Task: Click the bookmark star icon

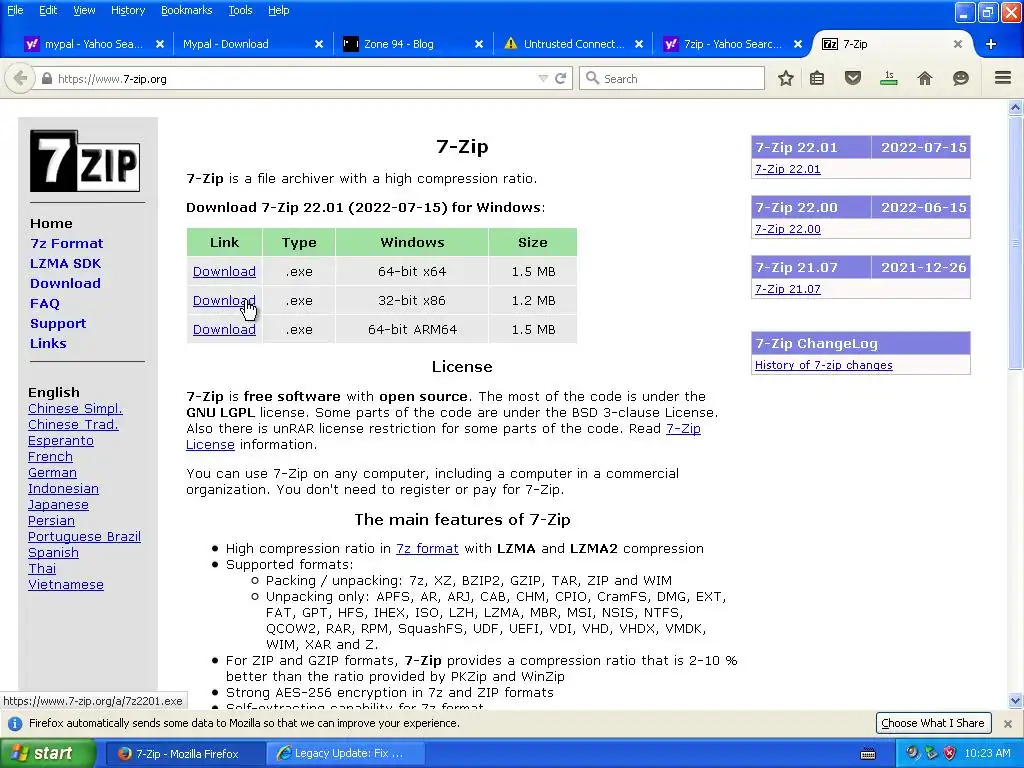Action: [x=786, y=78]
